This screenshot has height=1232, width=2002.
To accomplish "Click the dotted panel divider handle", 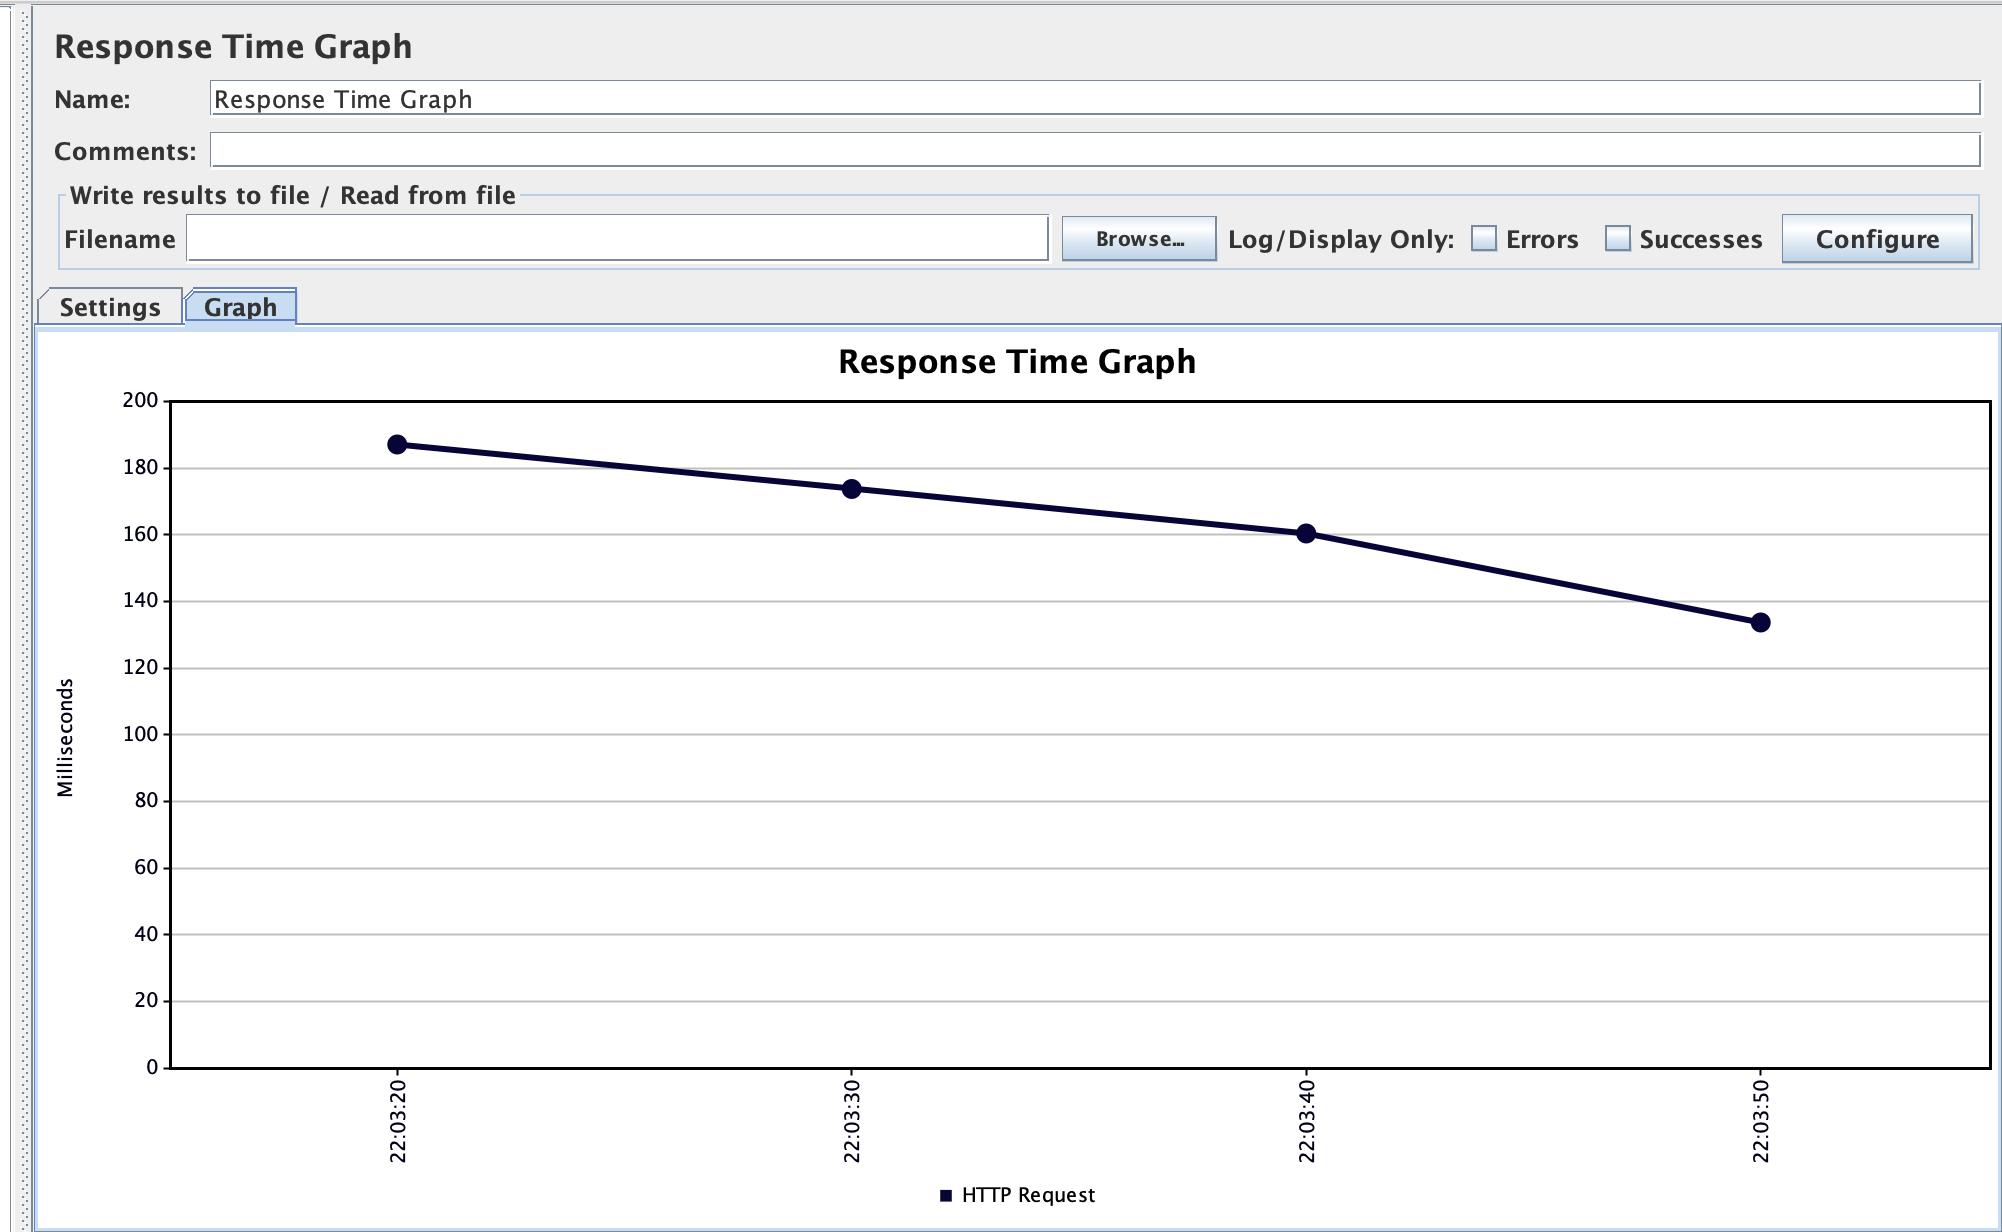I will pos(25,616).
